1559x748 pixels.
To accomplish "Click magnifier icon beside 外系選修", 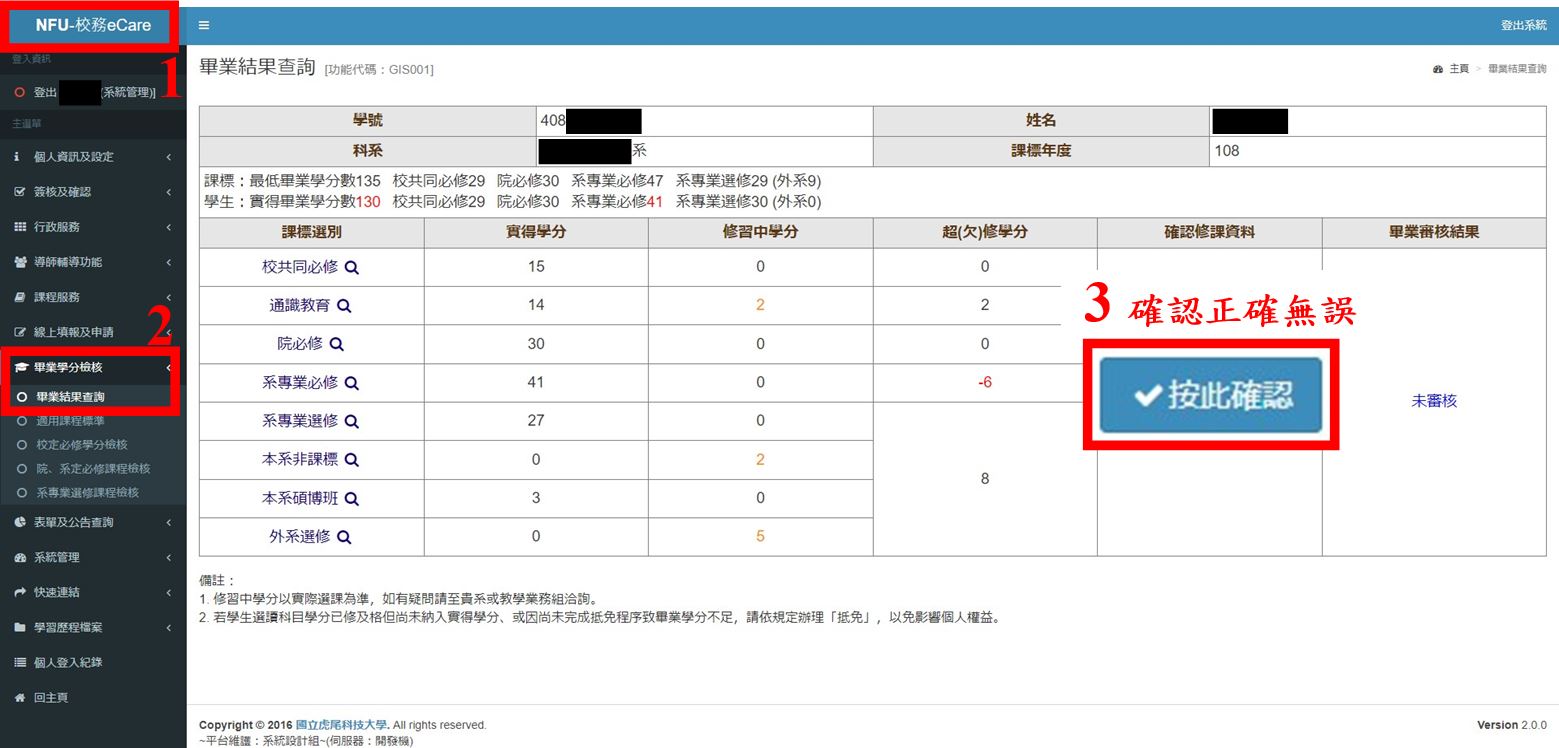I will pyautogui.click(x=345, y=537).
